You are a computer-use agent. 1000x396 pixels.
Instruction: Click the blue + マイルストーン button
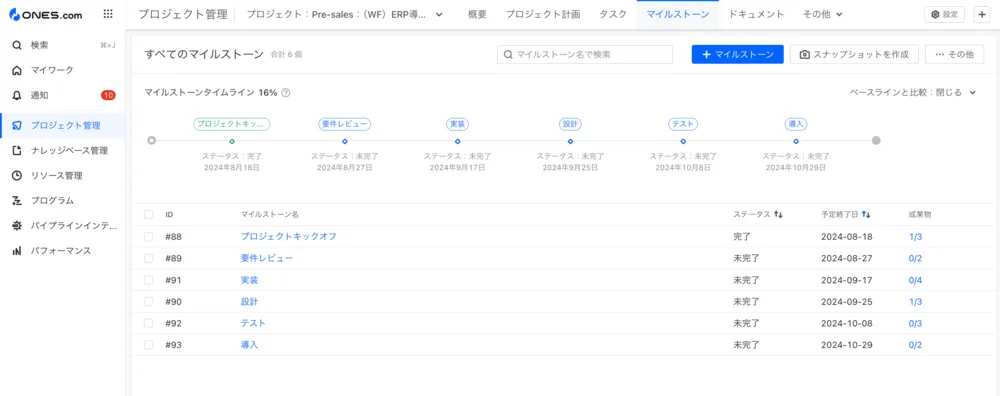coord(737,55)
